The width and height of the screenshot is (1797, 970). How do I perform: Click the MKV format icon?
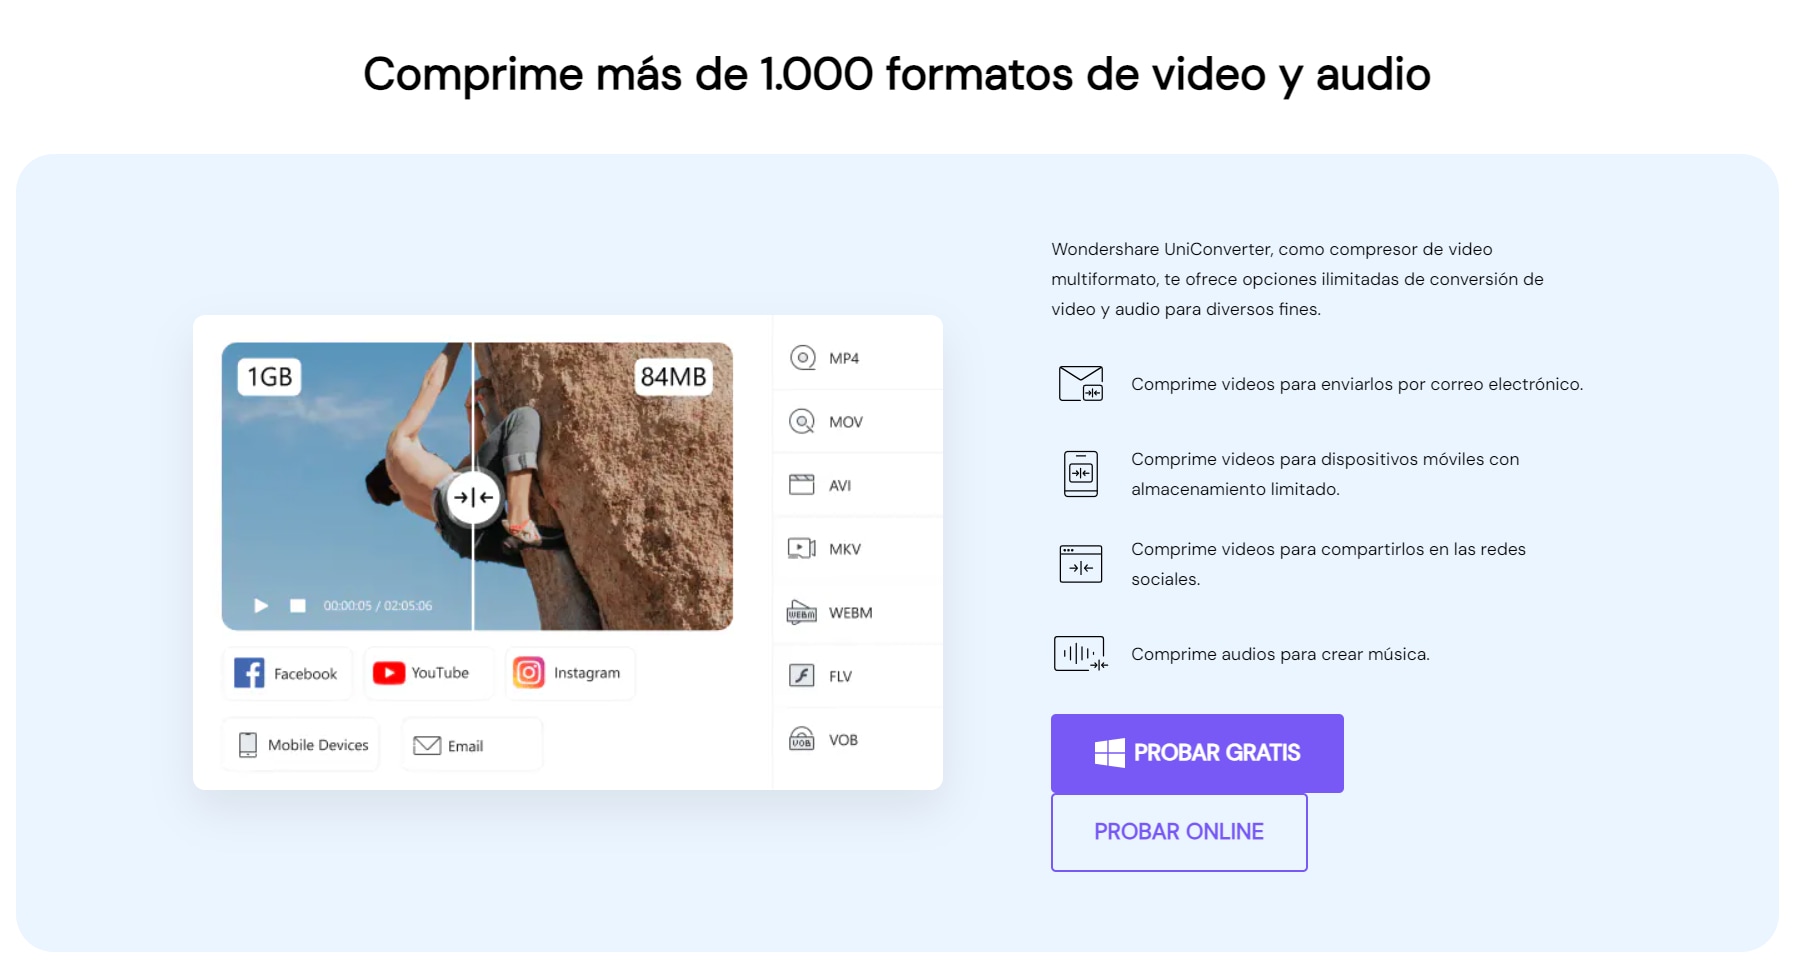[802, 549]
